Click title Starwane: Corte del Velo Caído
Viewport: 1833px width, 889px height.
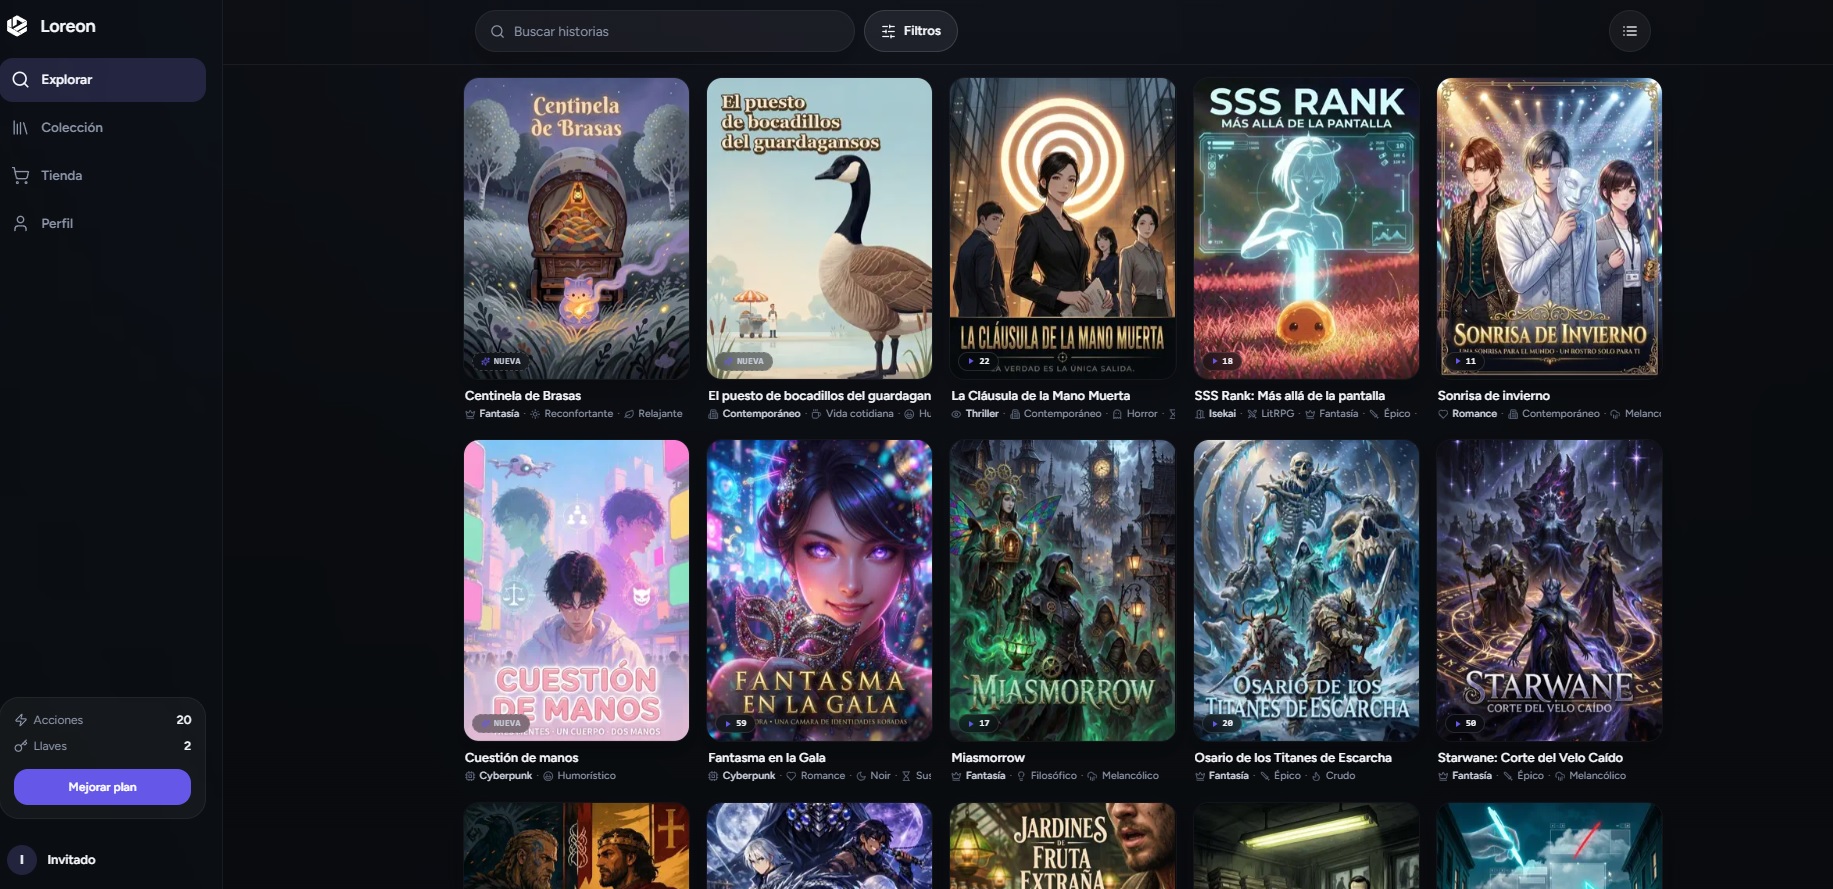(1530, 758)
